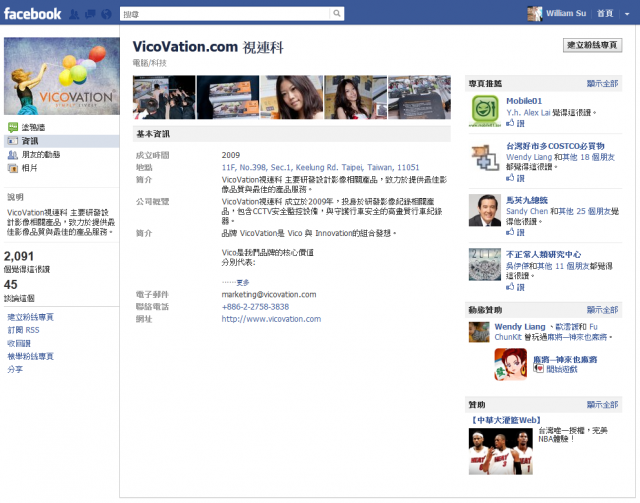
Task: Click 馬英九總統 portrait thumbnail
Action: [485, 210]
